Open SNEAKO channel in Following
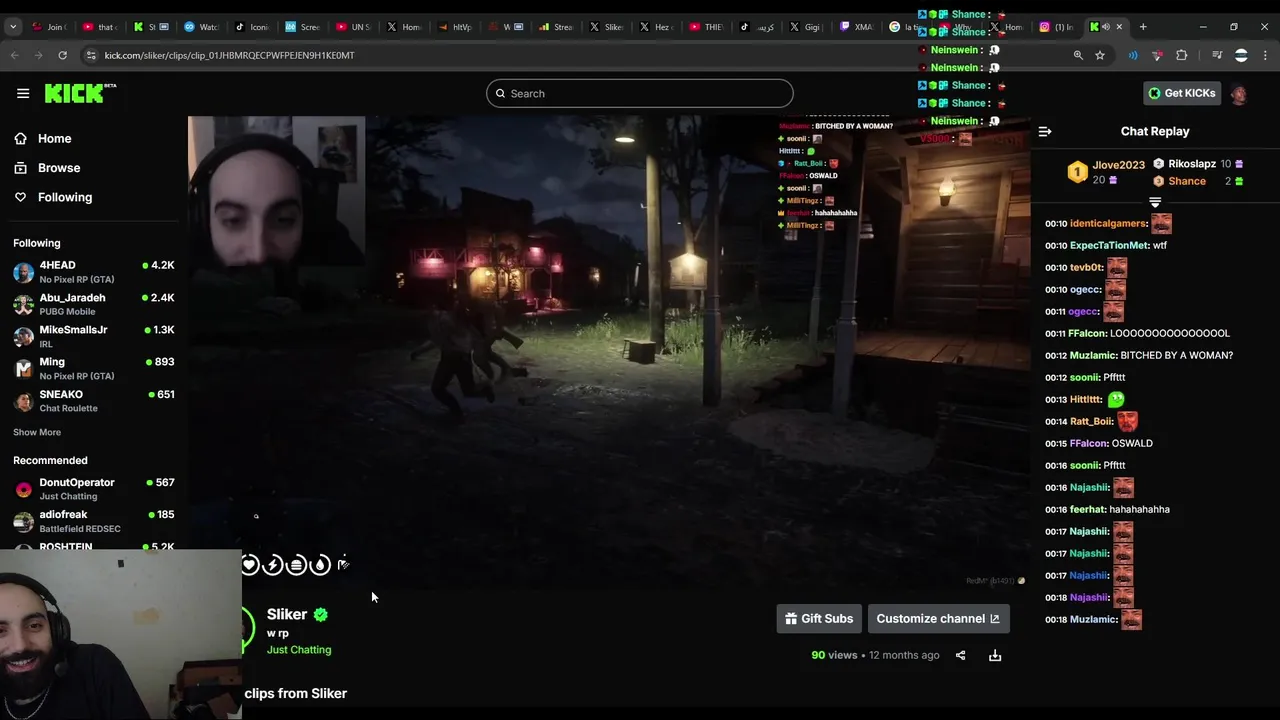 [93, 400]
